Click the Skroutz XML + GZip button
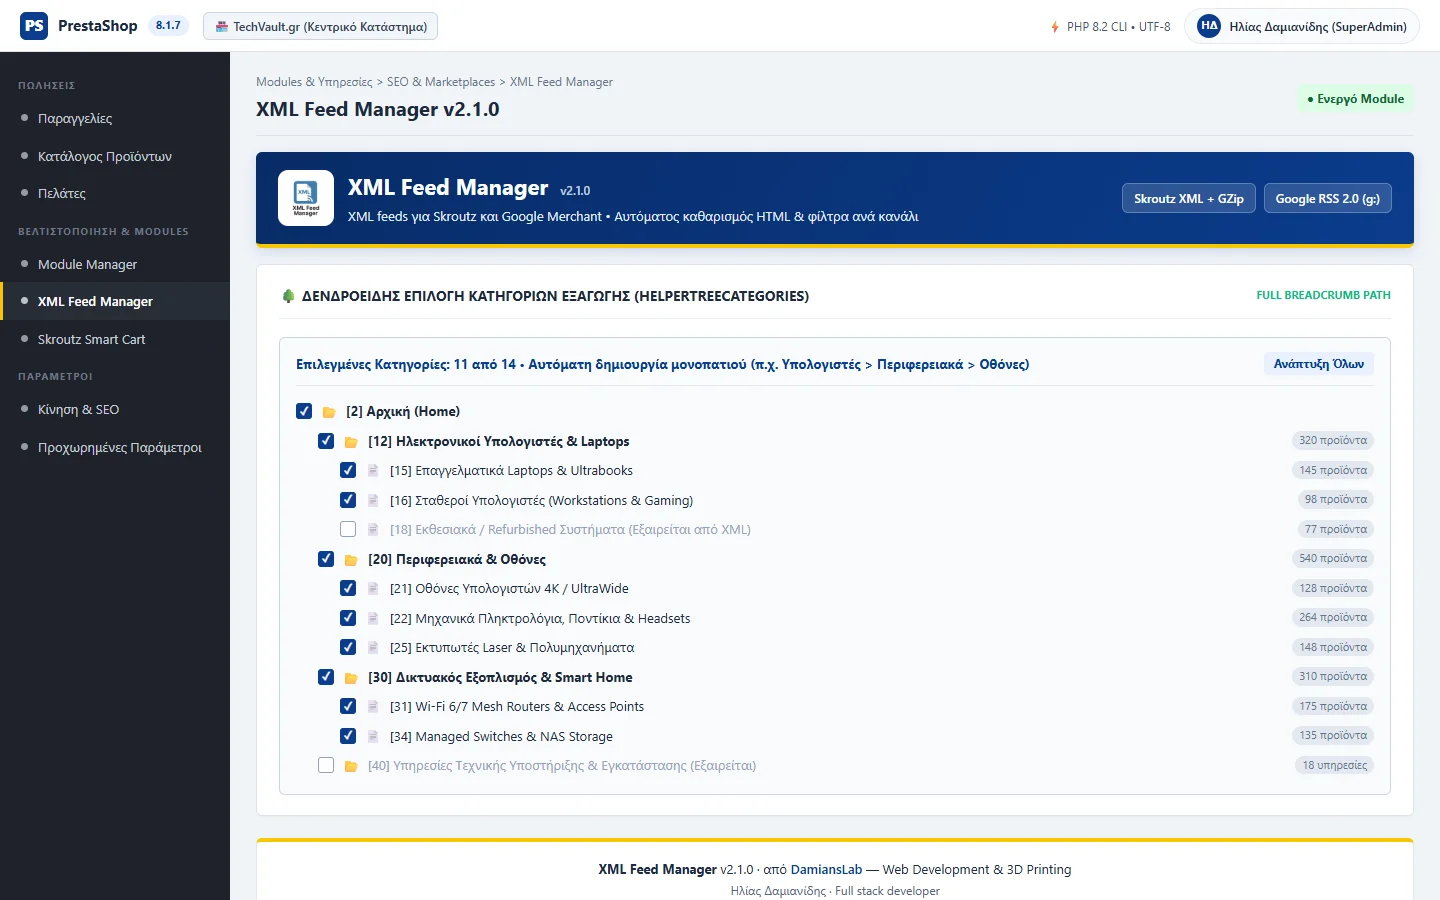Screen dimensions: 1440x900 [x=1188, y=199]
